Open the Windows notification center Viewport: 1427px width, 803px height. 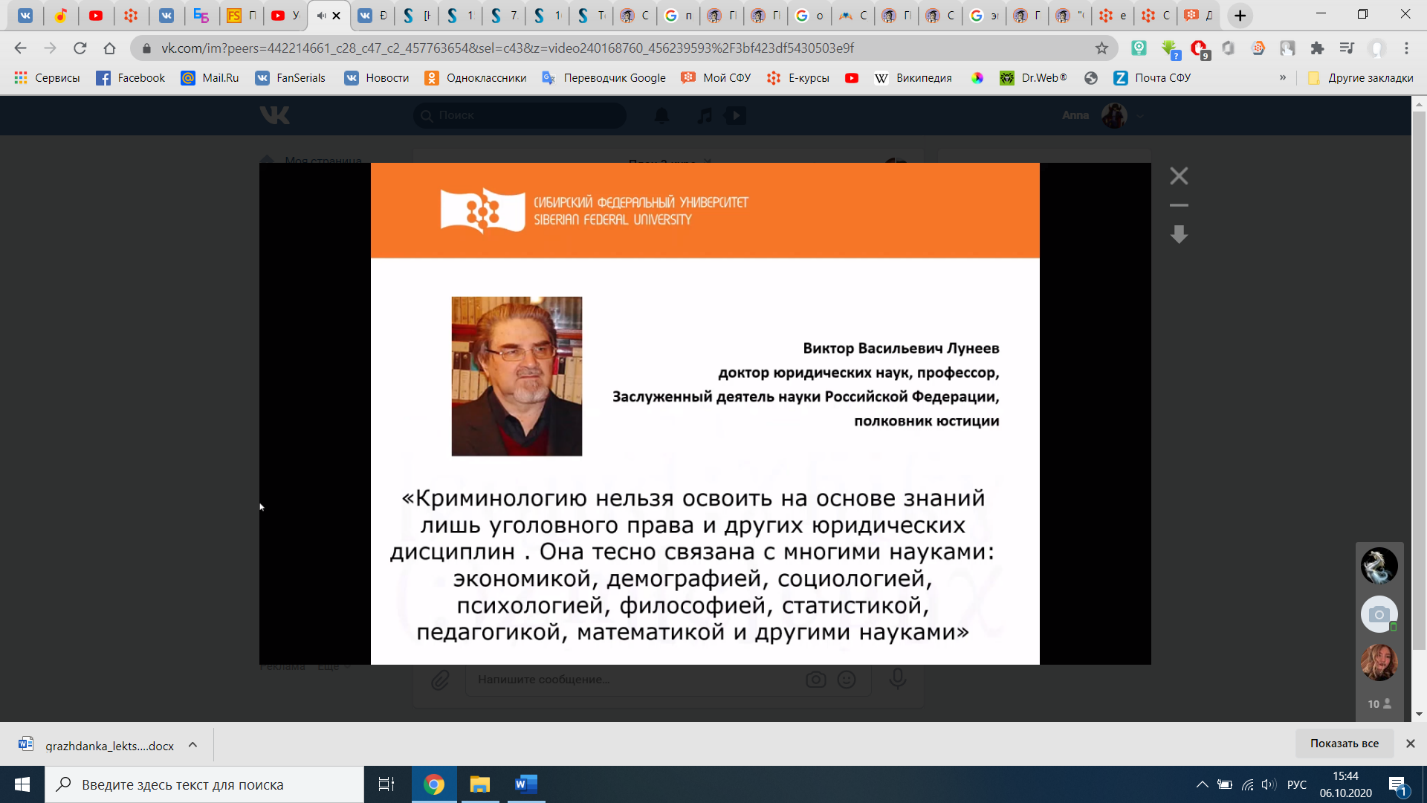(x=1398, y=785)
